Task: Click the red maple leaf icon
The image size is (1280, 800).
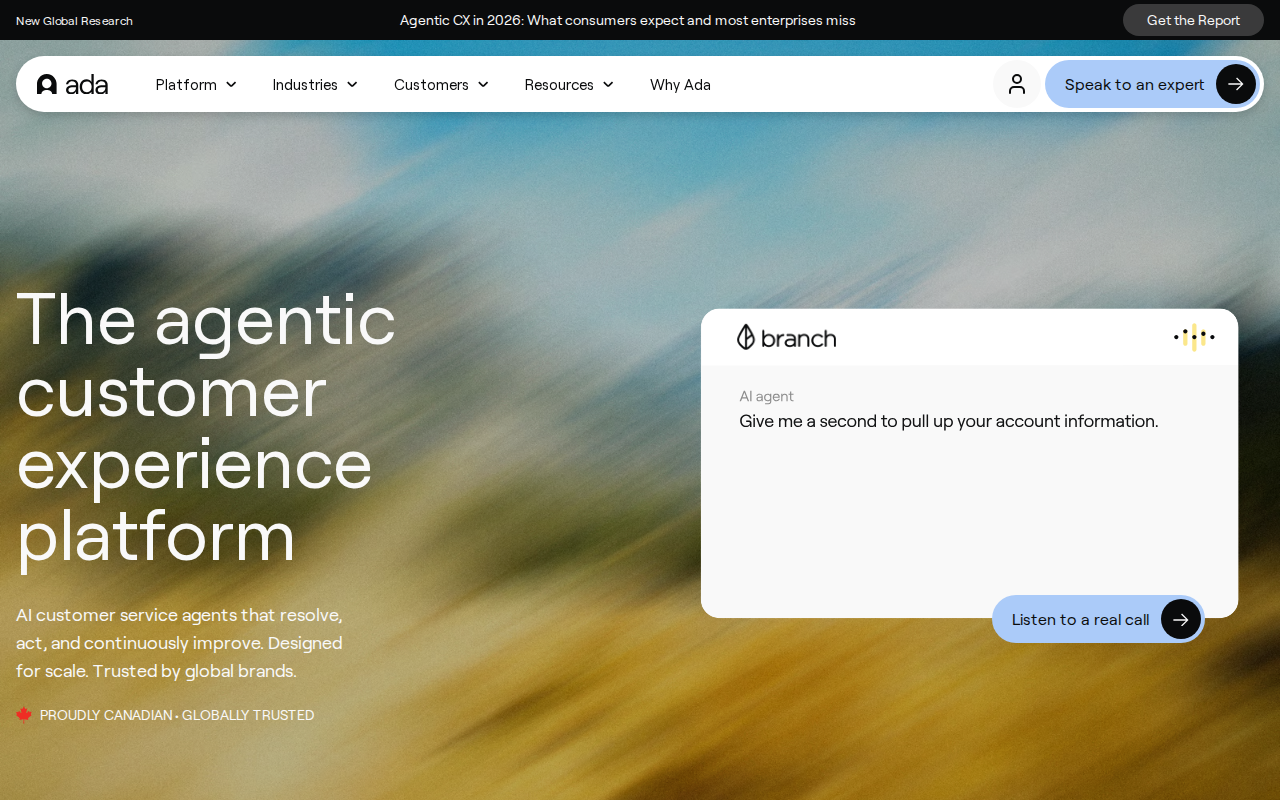Action: pyautogui.click(x=24, y=714)
